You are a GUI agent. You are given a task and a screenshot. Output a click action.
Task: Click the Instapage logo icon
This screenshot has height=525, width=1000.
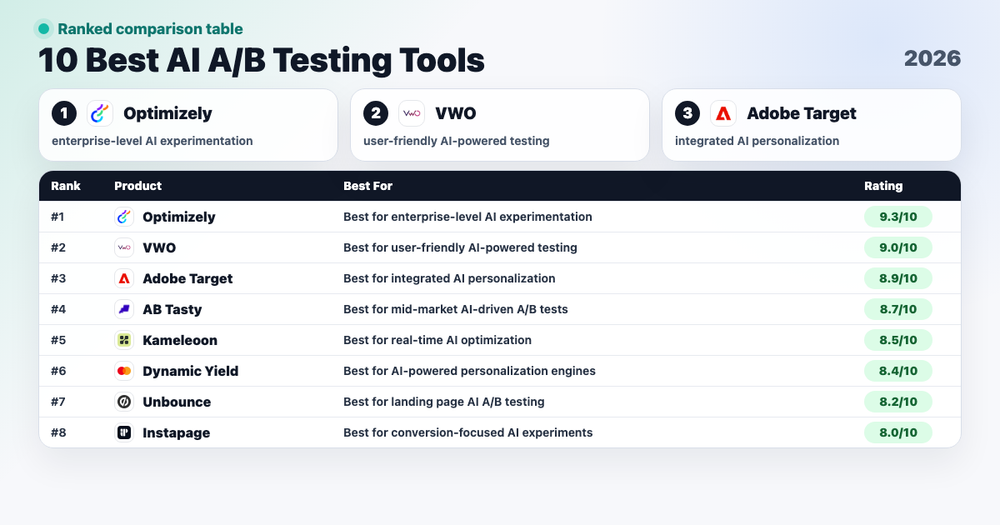click(124, 433)
